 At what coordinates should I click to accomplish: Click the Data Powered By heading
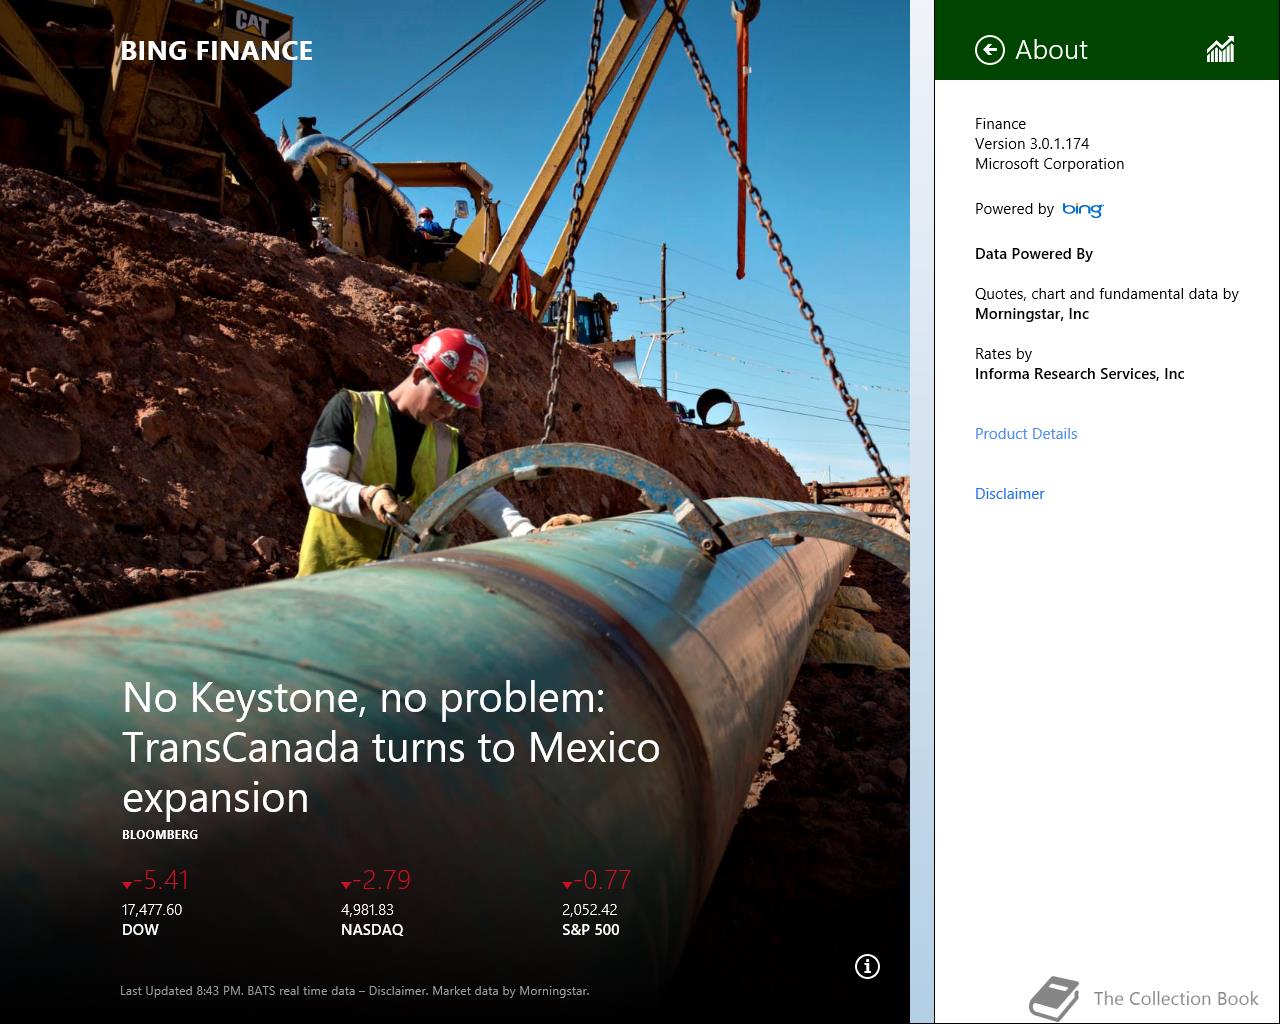tap(1034, 254)
